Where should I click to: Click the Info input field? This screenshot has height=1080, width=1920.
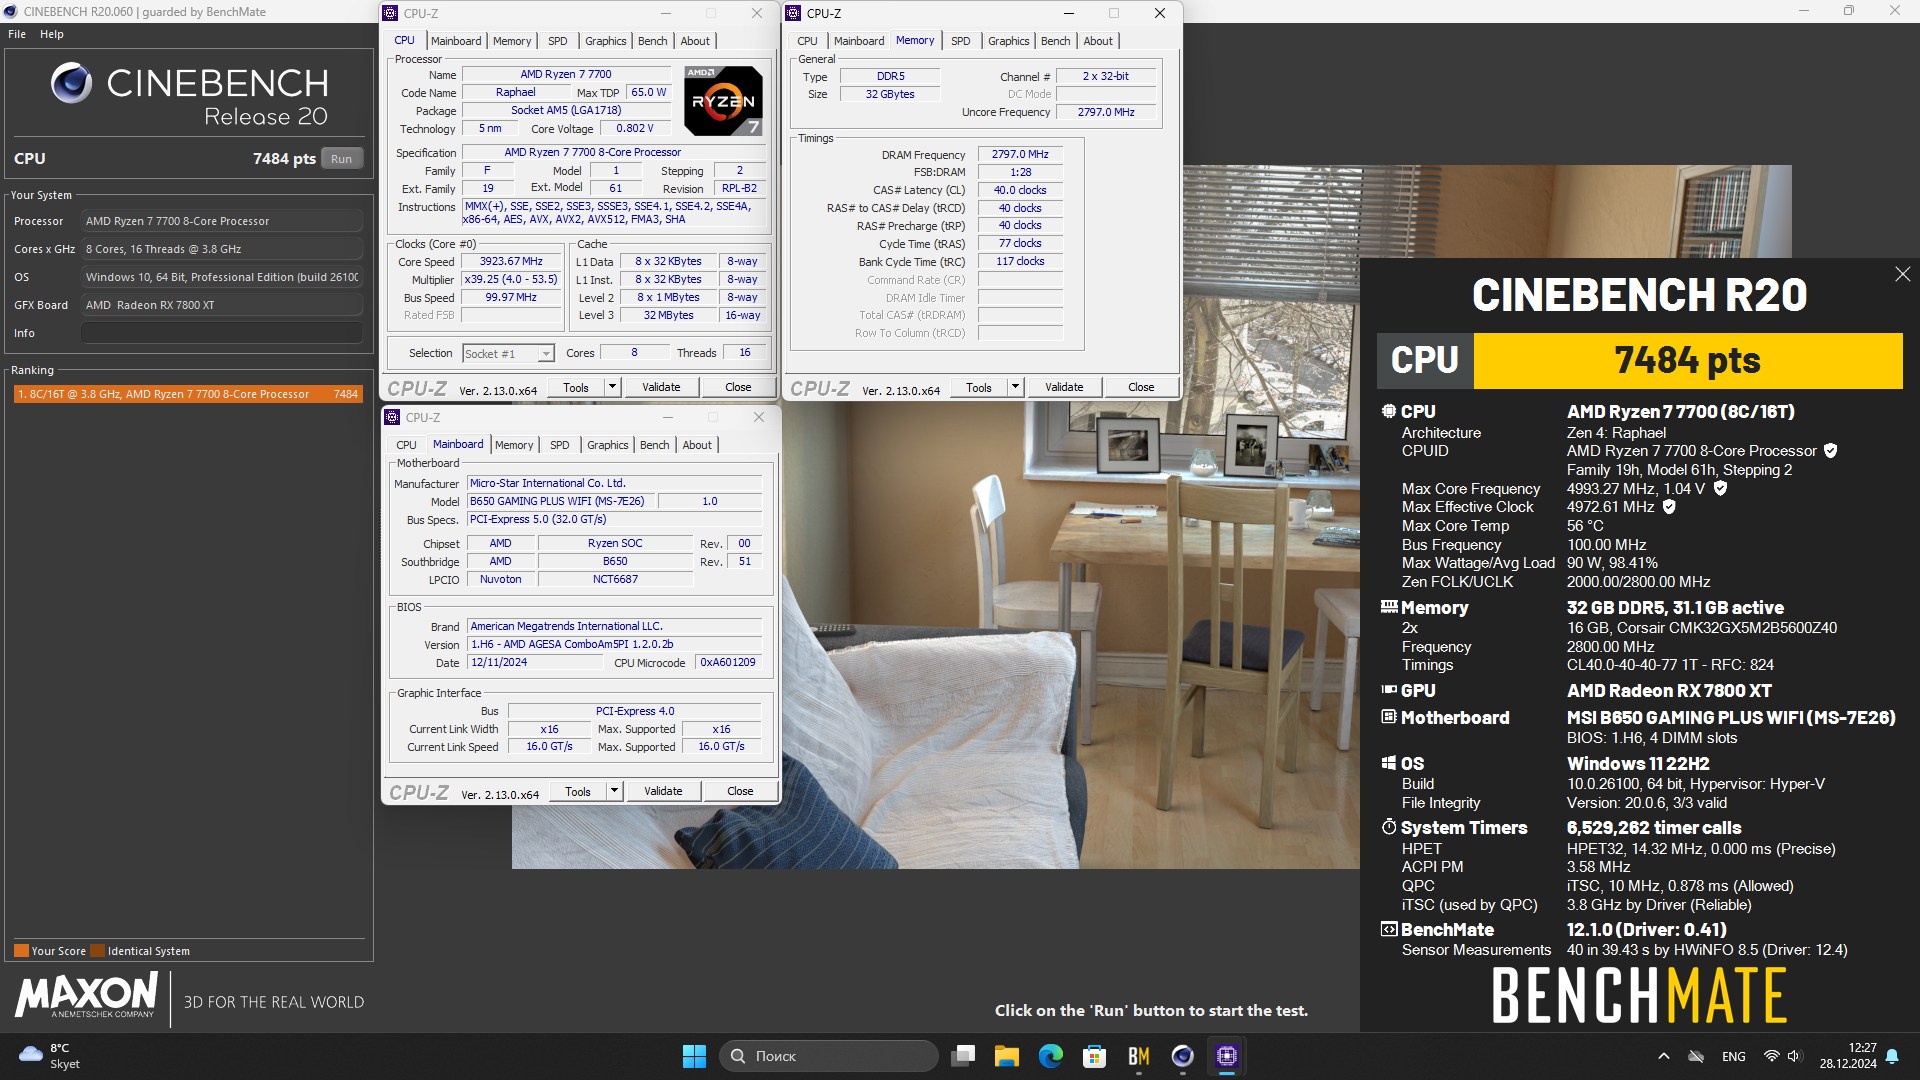tap(221, 333)
